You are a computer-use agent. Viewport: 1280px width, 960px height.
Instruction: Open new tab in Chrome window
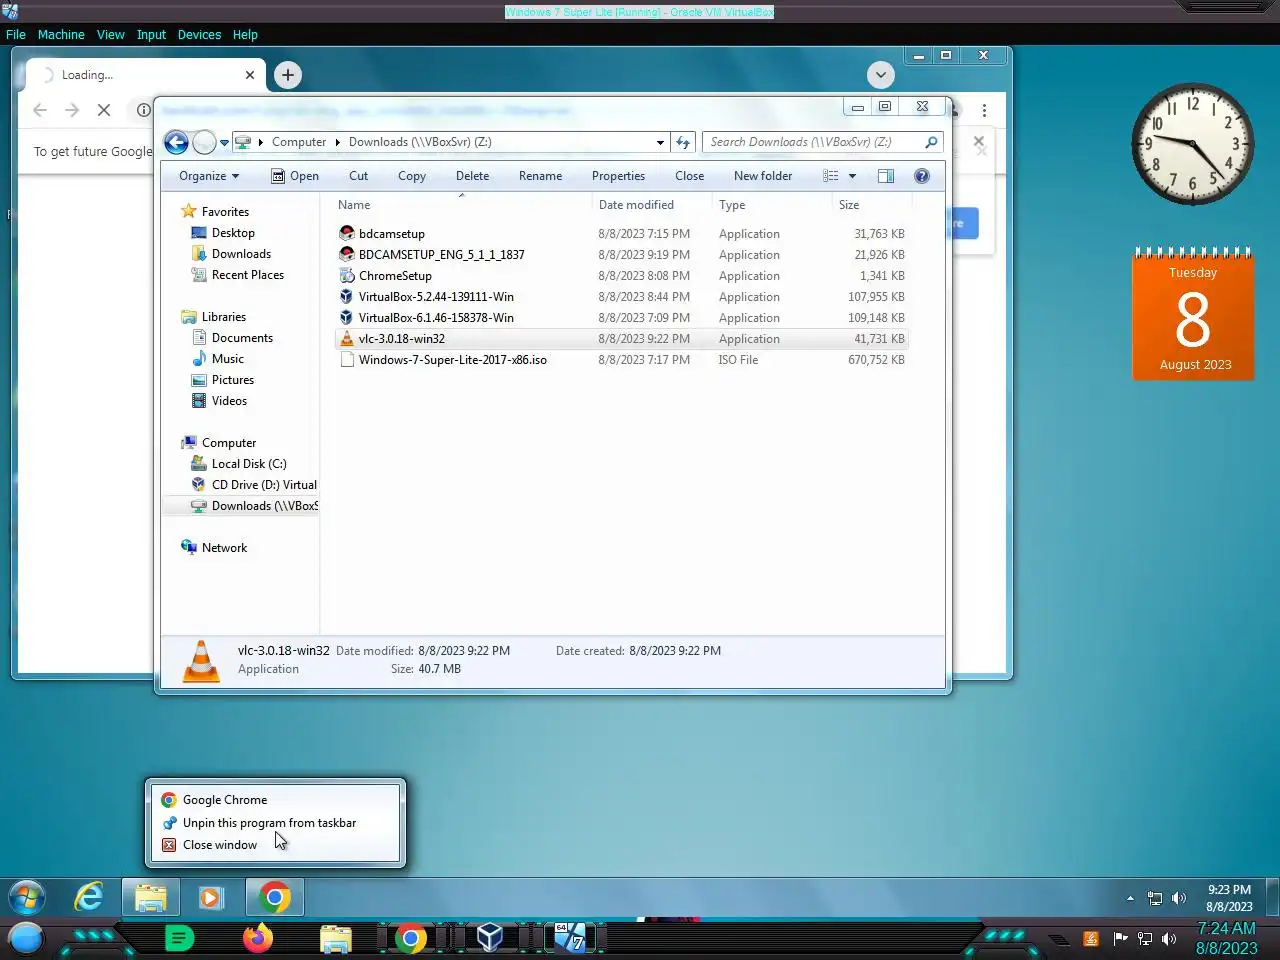coord(288,75)
